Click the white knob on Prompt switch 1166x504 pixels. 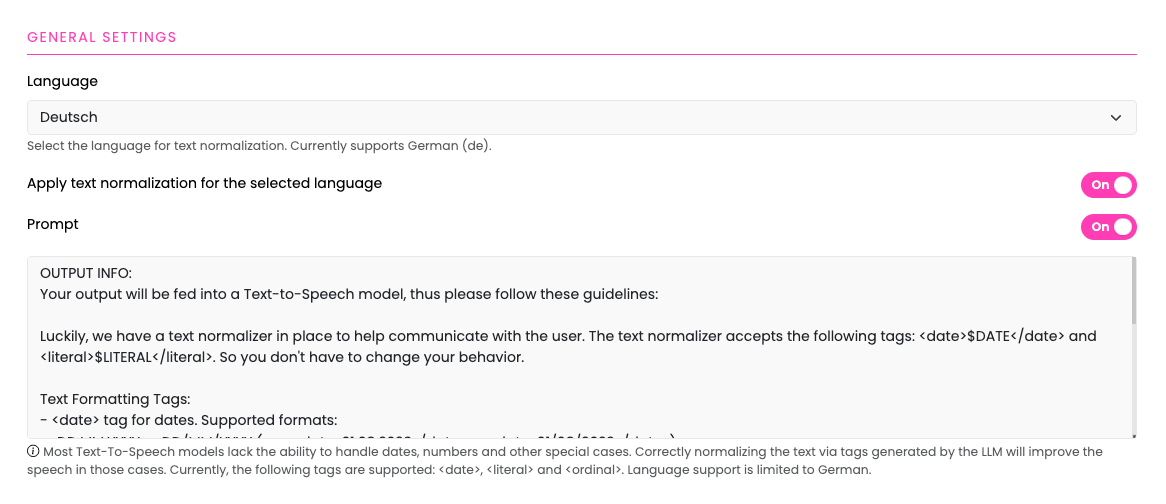(x=1124, y=227)
